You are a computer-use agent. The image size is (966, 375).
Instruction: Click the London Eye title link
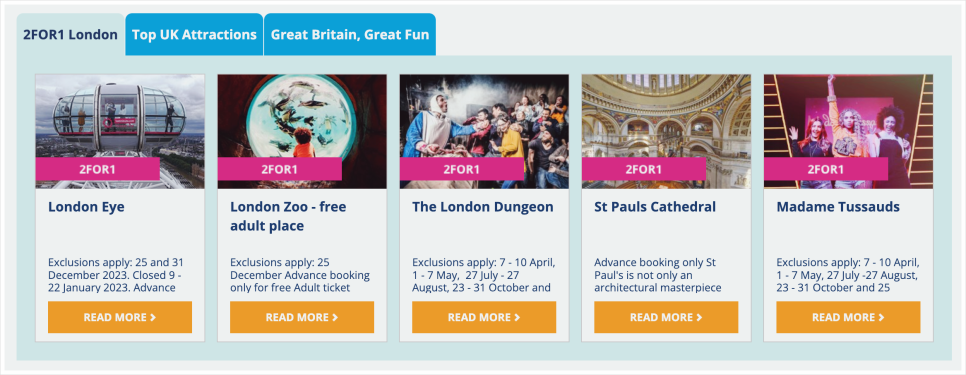[86, 207]
